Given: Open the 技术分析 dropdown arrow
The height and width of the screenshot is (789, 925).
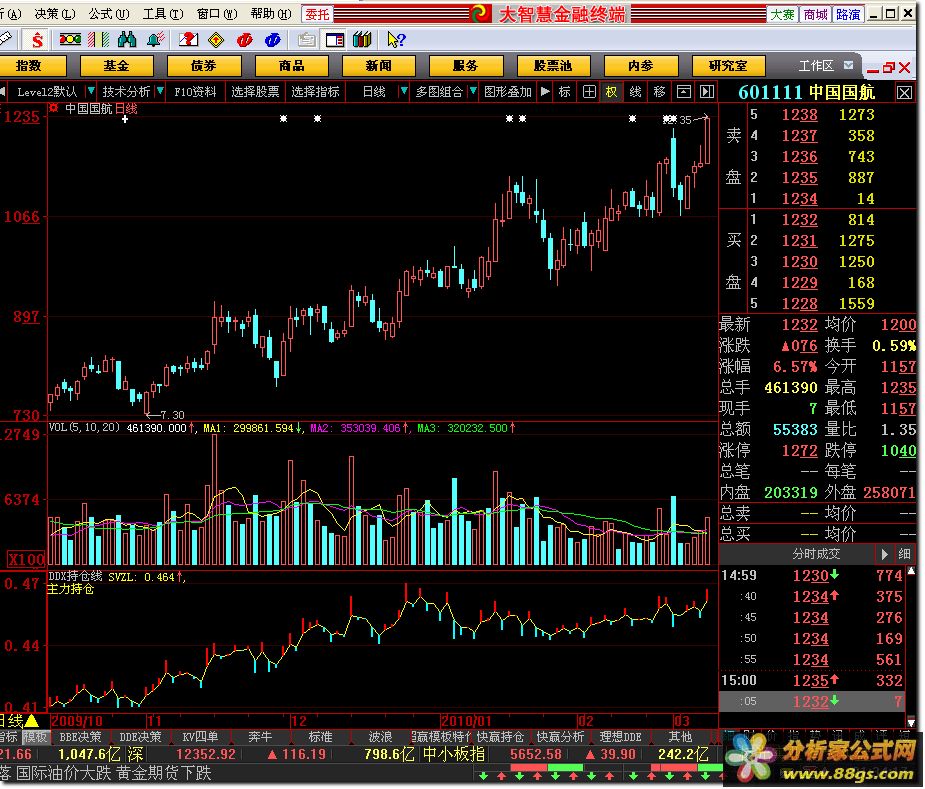Looking at the screenshot, I should click(x=160, y=91).
